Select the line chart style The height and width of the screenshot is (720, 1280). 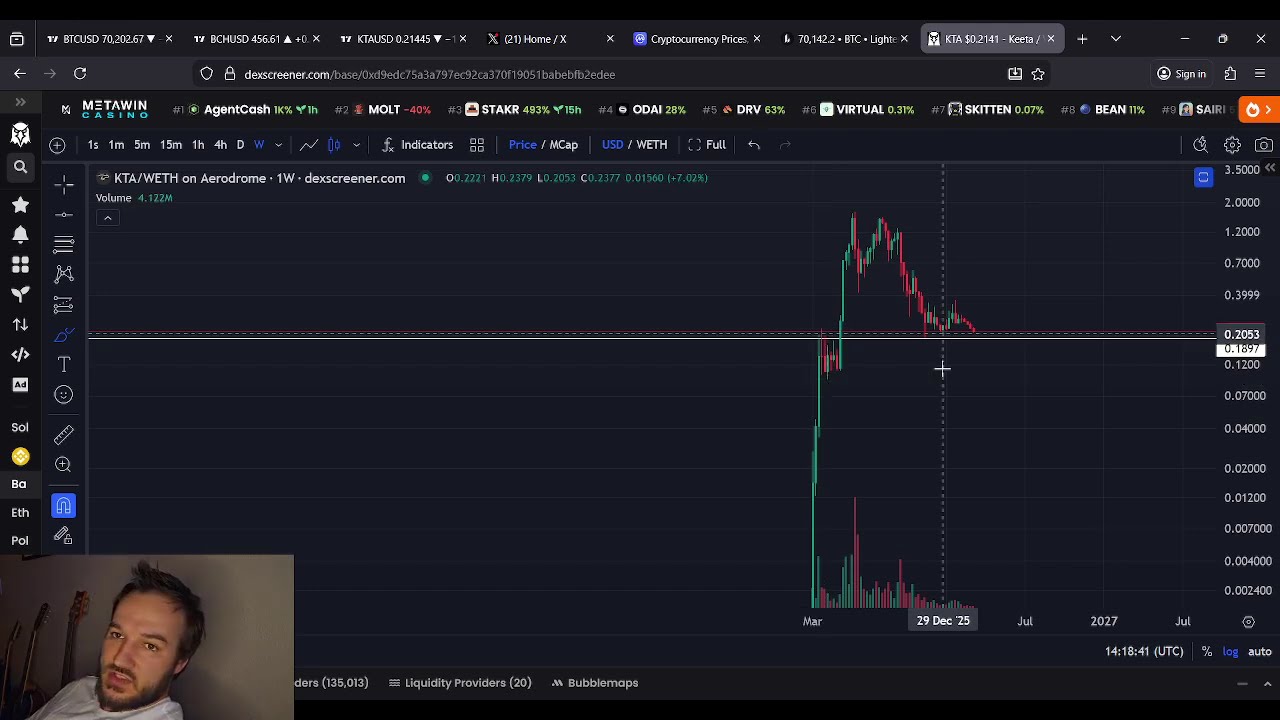pyautogui.click(x=309, y=145)
